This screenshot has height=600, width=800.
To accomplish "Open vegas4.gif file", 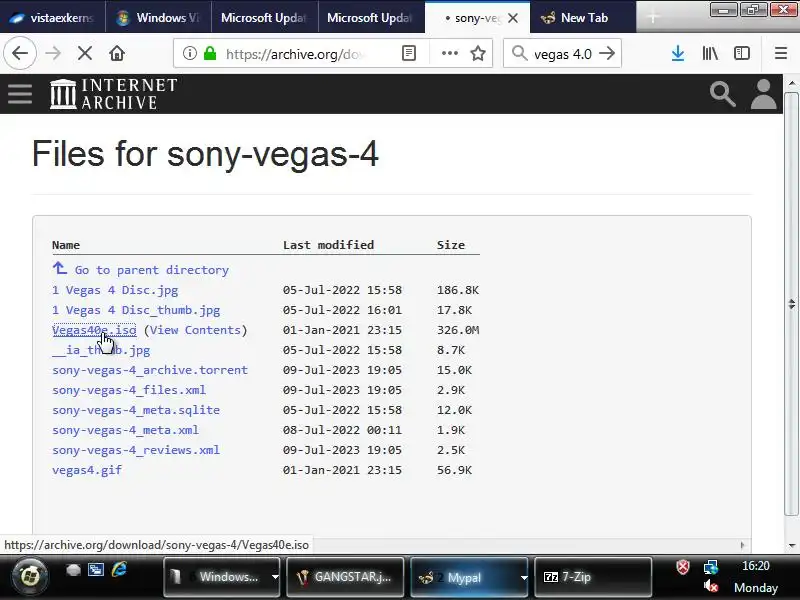I will pos(87,470).
